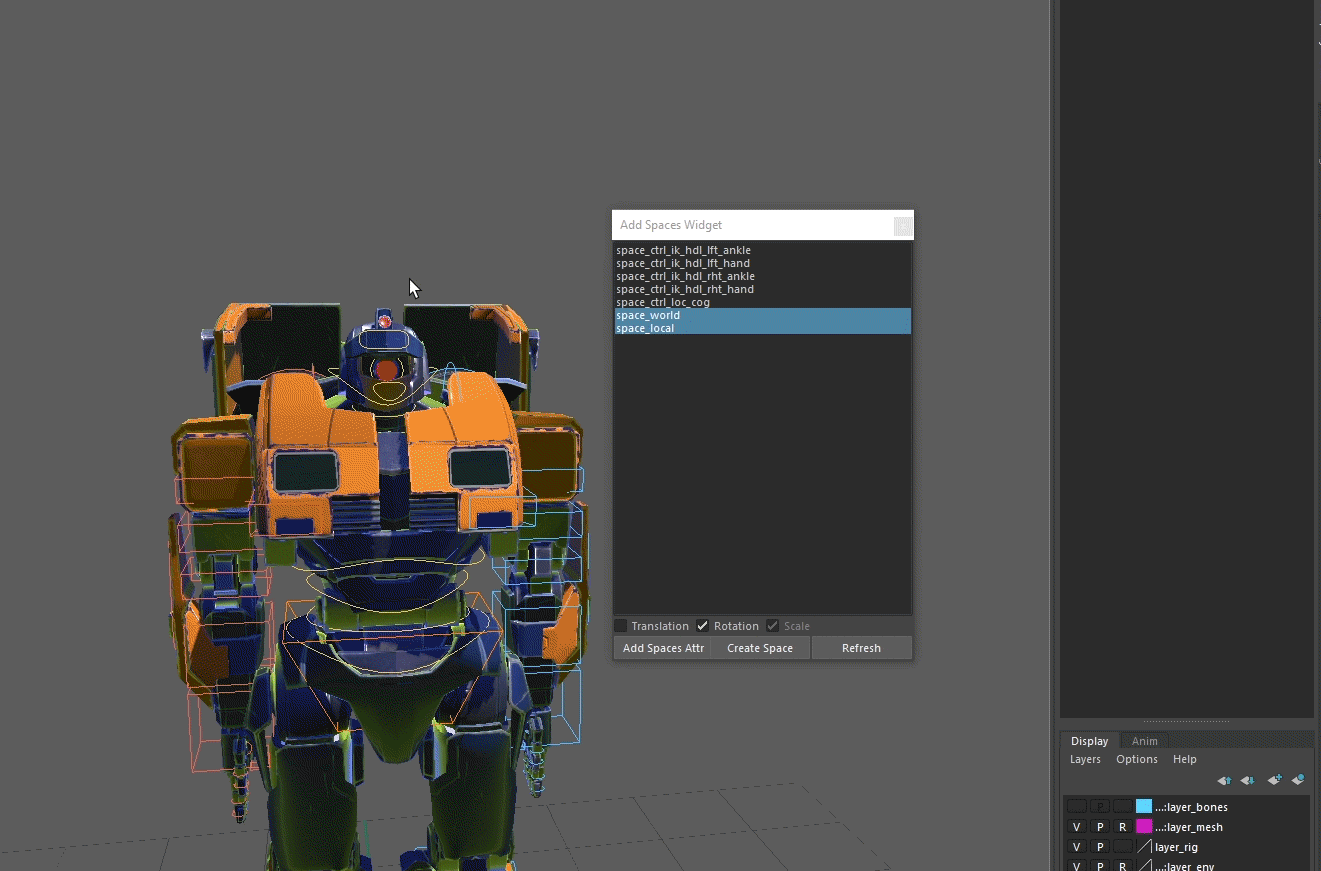
Task: Select space_ctrl_loc_cog in the list
Action: pyautogui.click(x=663, y=302)
